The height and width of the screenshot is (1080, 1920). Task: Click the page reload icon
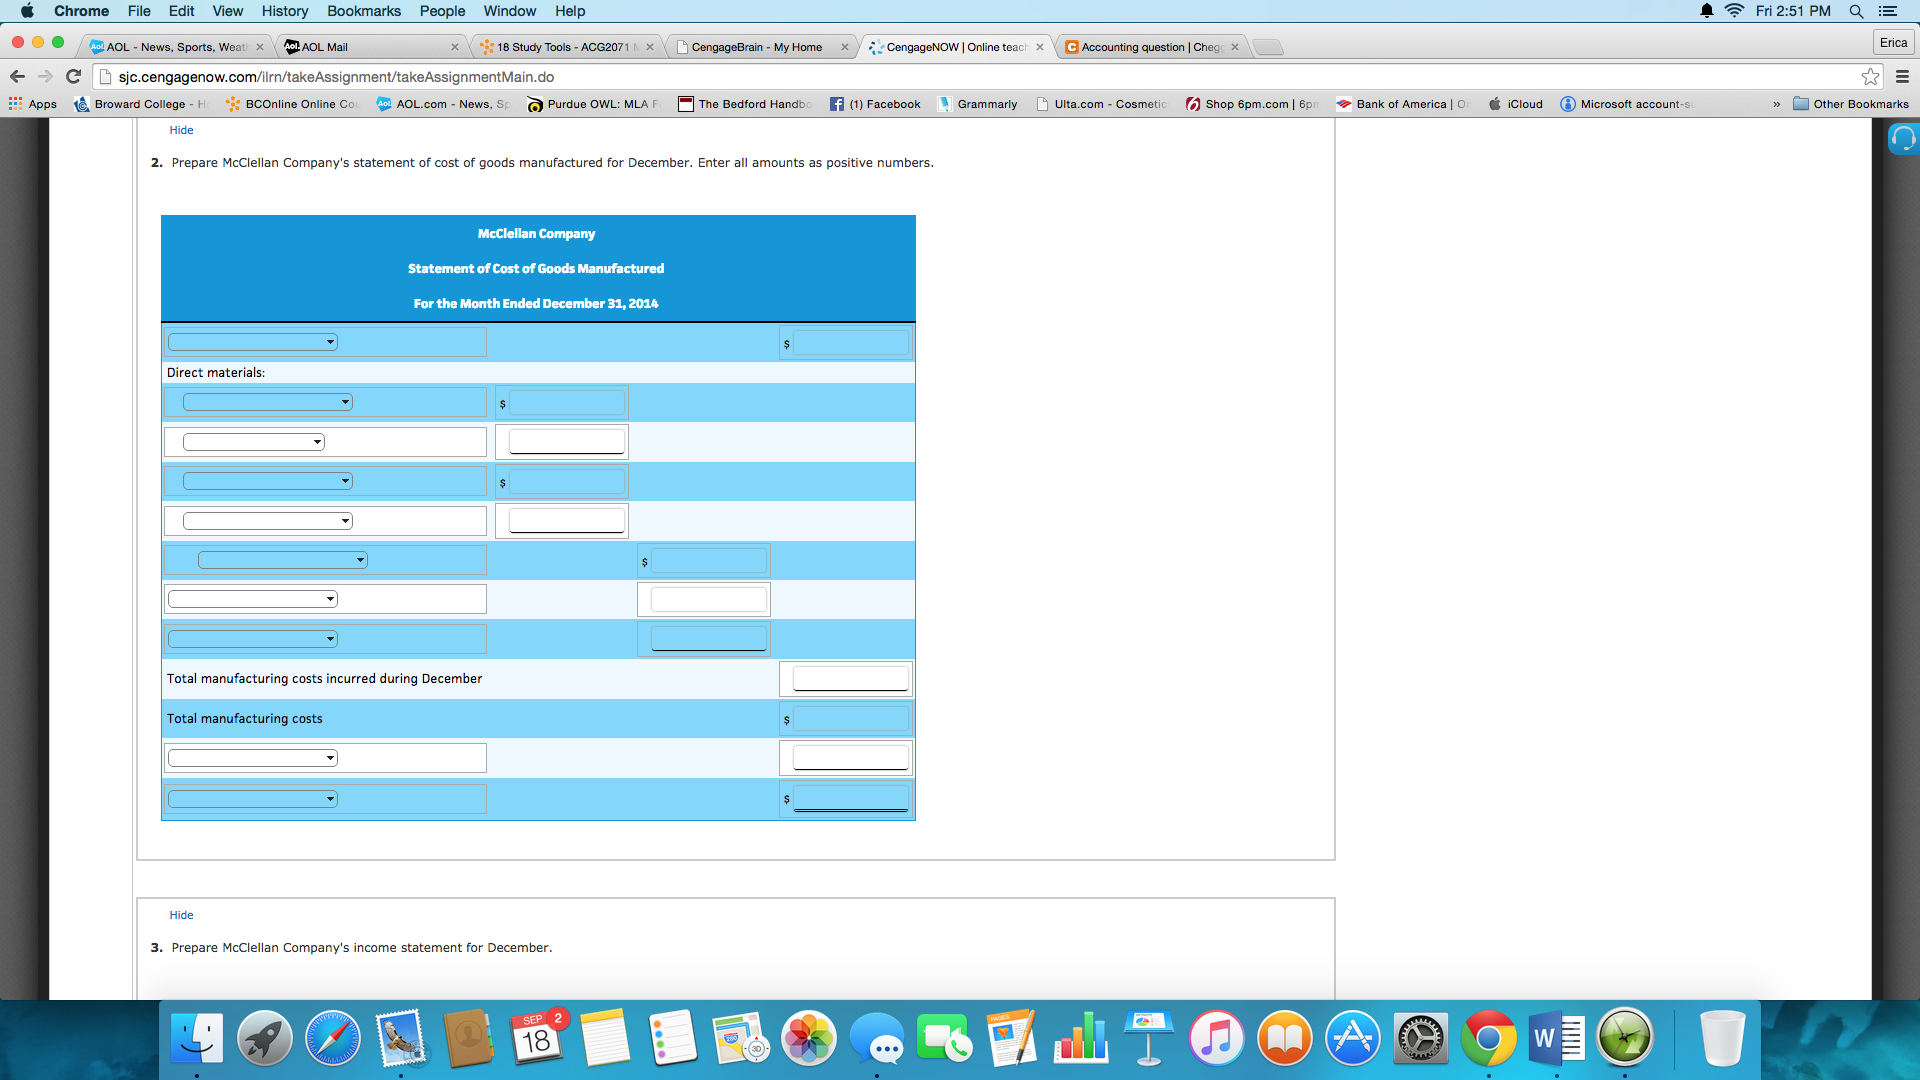[73, 76]
